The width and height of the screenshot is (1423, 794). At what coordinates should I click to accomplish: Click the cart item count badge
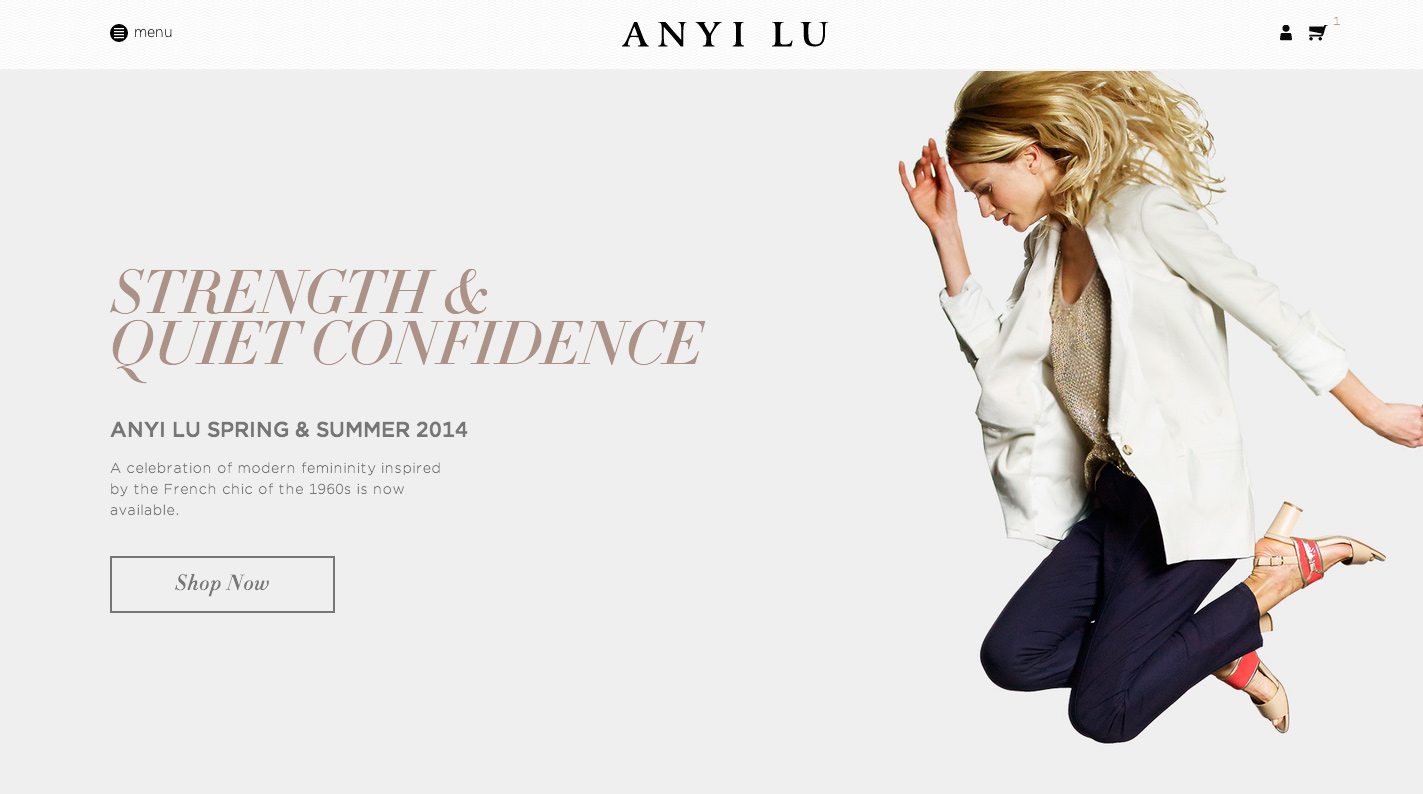point(1336,21)
